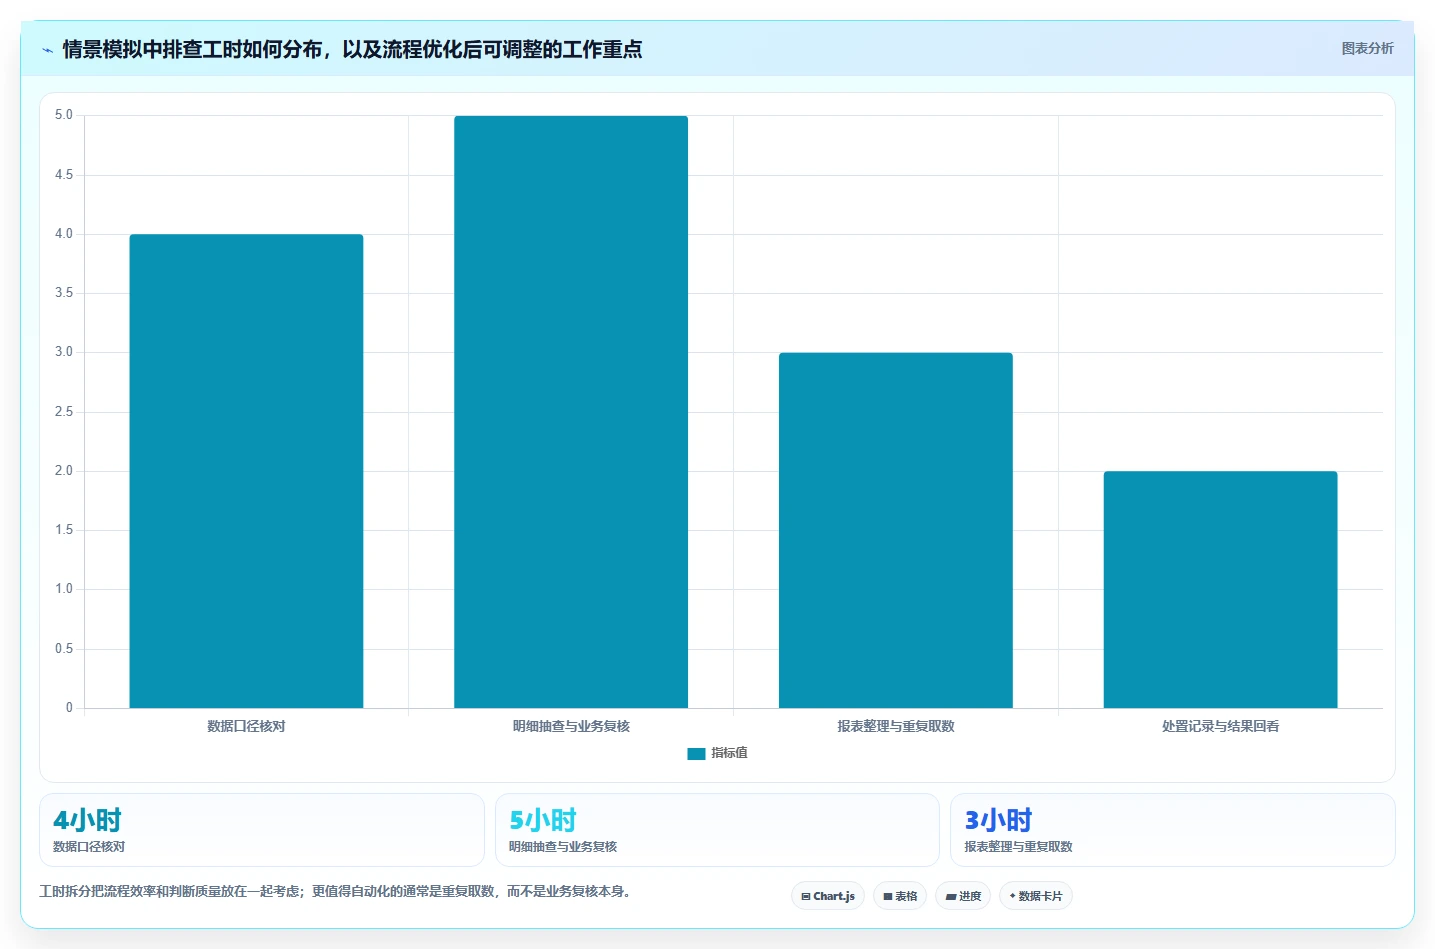Click the 报表整理与重复取数 bar in chart

[x=896, y=530]
